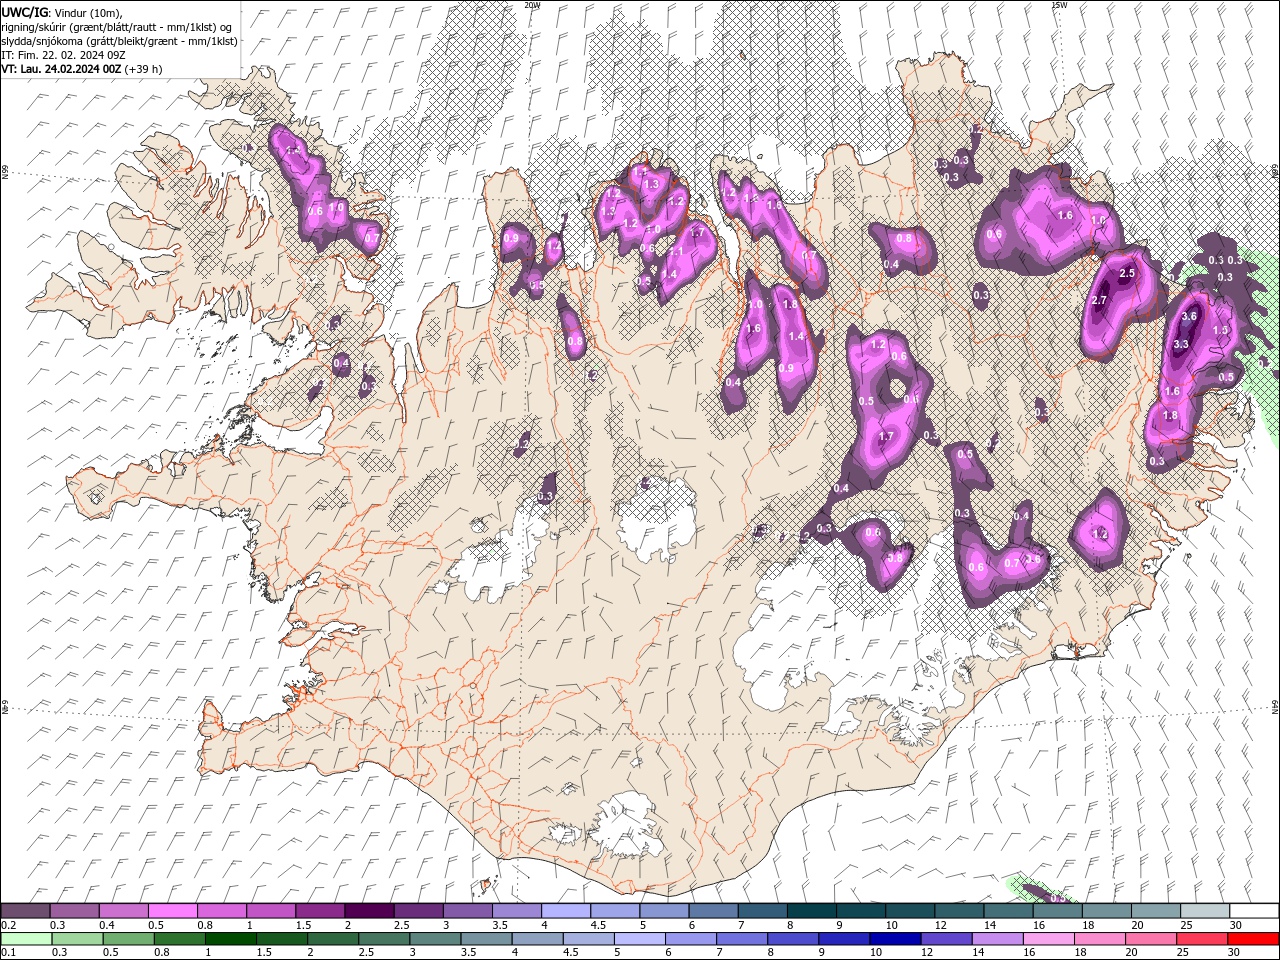Click the 'VT: Lau. 24.02.2024 00Z' valid time
The image size is (1280, 960).
click(x=61, y=69)
